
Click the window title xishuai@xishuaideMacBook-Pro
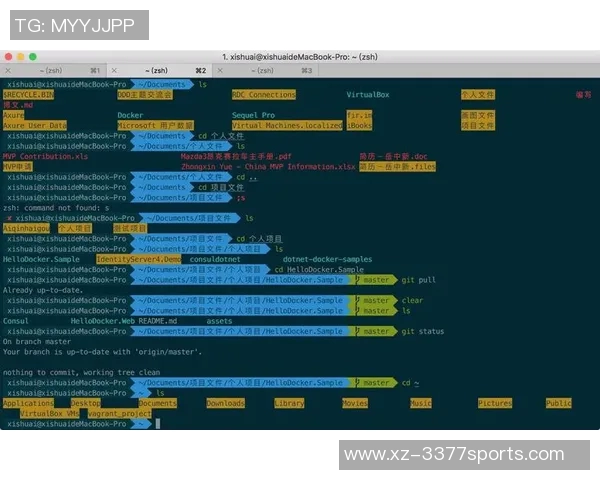300,57
